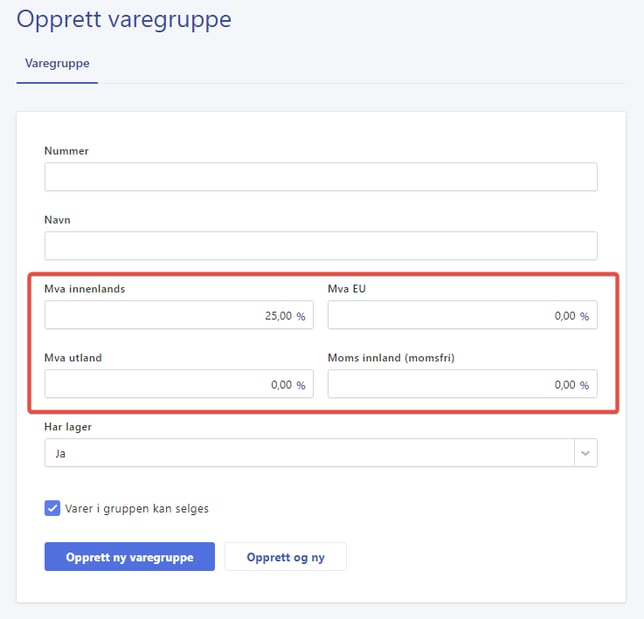Click the Opprett og ny button
The height and width of the screenshot is (619, 644).
coord(285,557)
